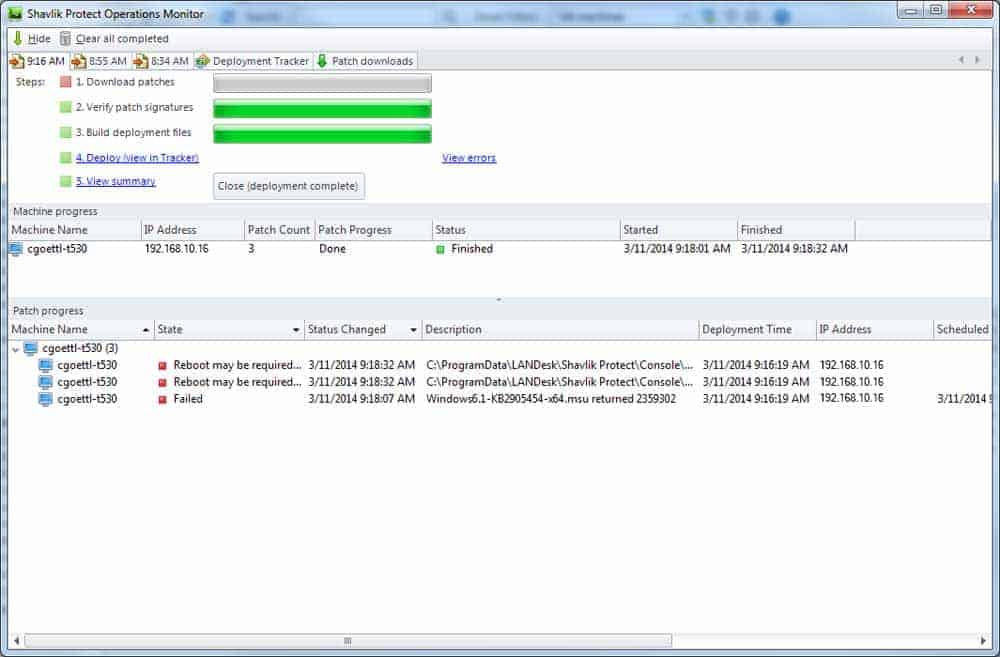Sort Machine progress by Machine Name column
Viewport: 1000px width, 657px height.
tap(75, 230)
